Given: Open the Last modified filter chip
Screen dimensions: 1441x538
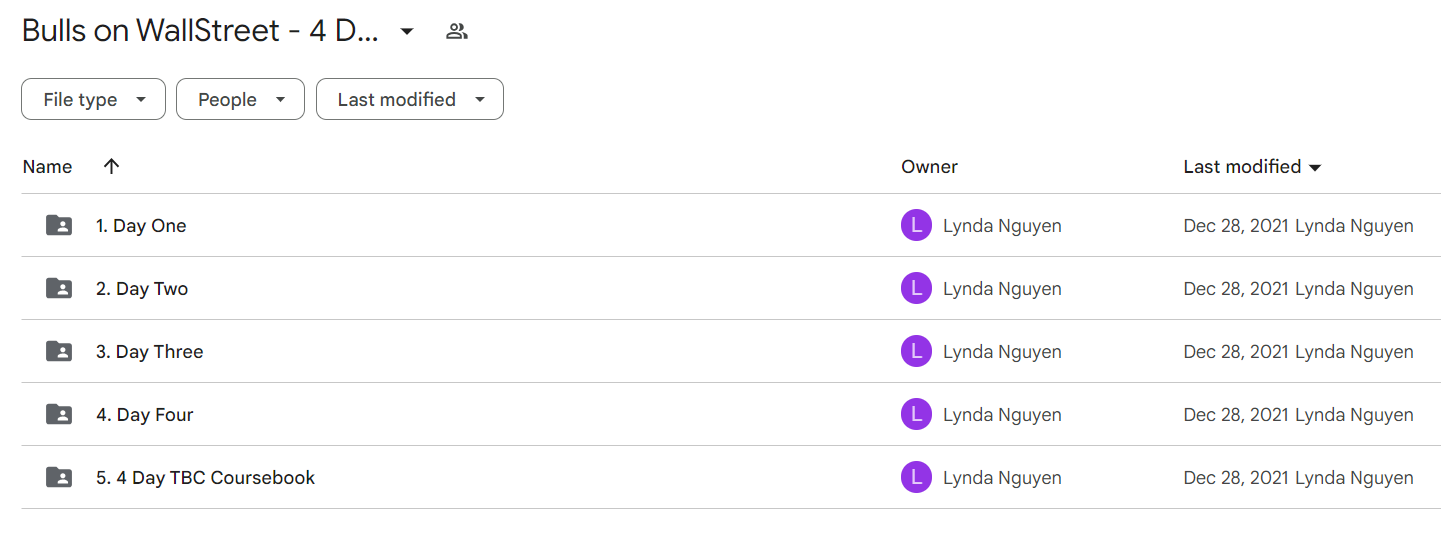Looking at the screenshot, I should coord(410,99).
